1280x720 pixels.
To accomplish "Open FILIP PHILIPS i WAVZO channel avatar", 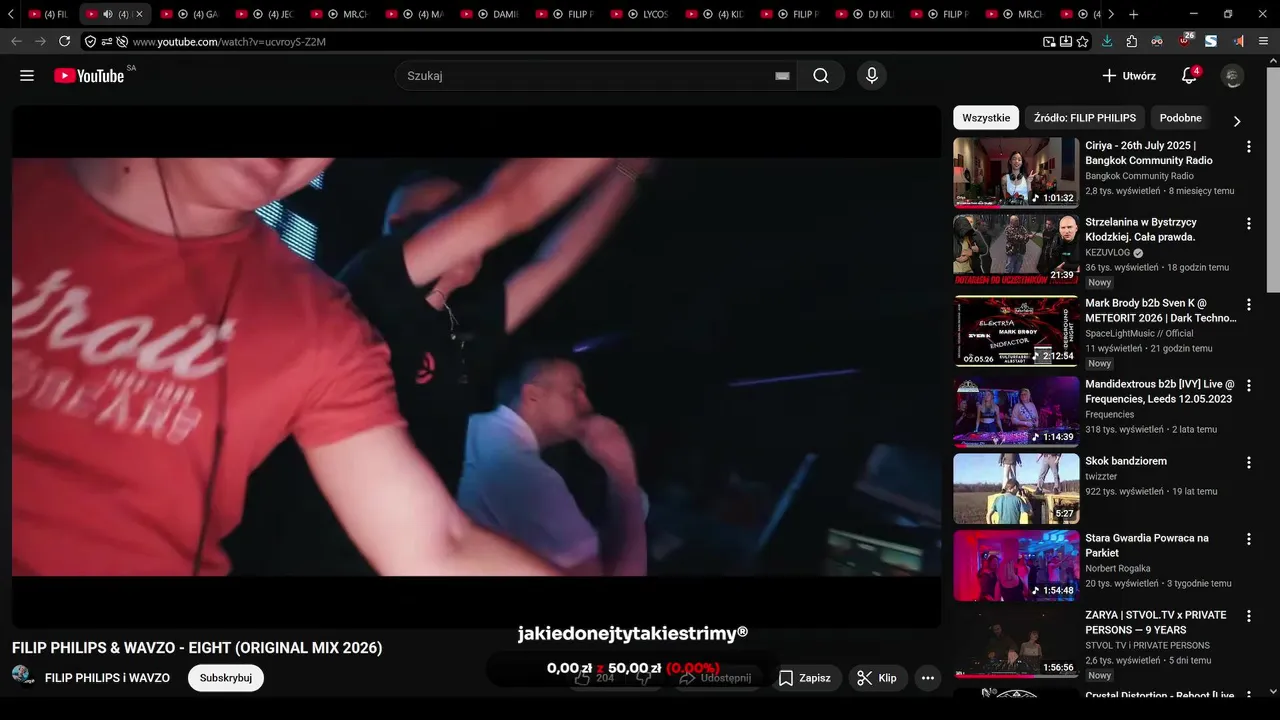I will (x=24, y=675).
